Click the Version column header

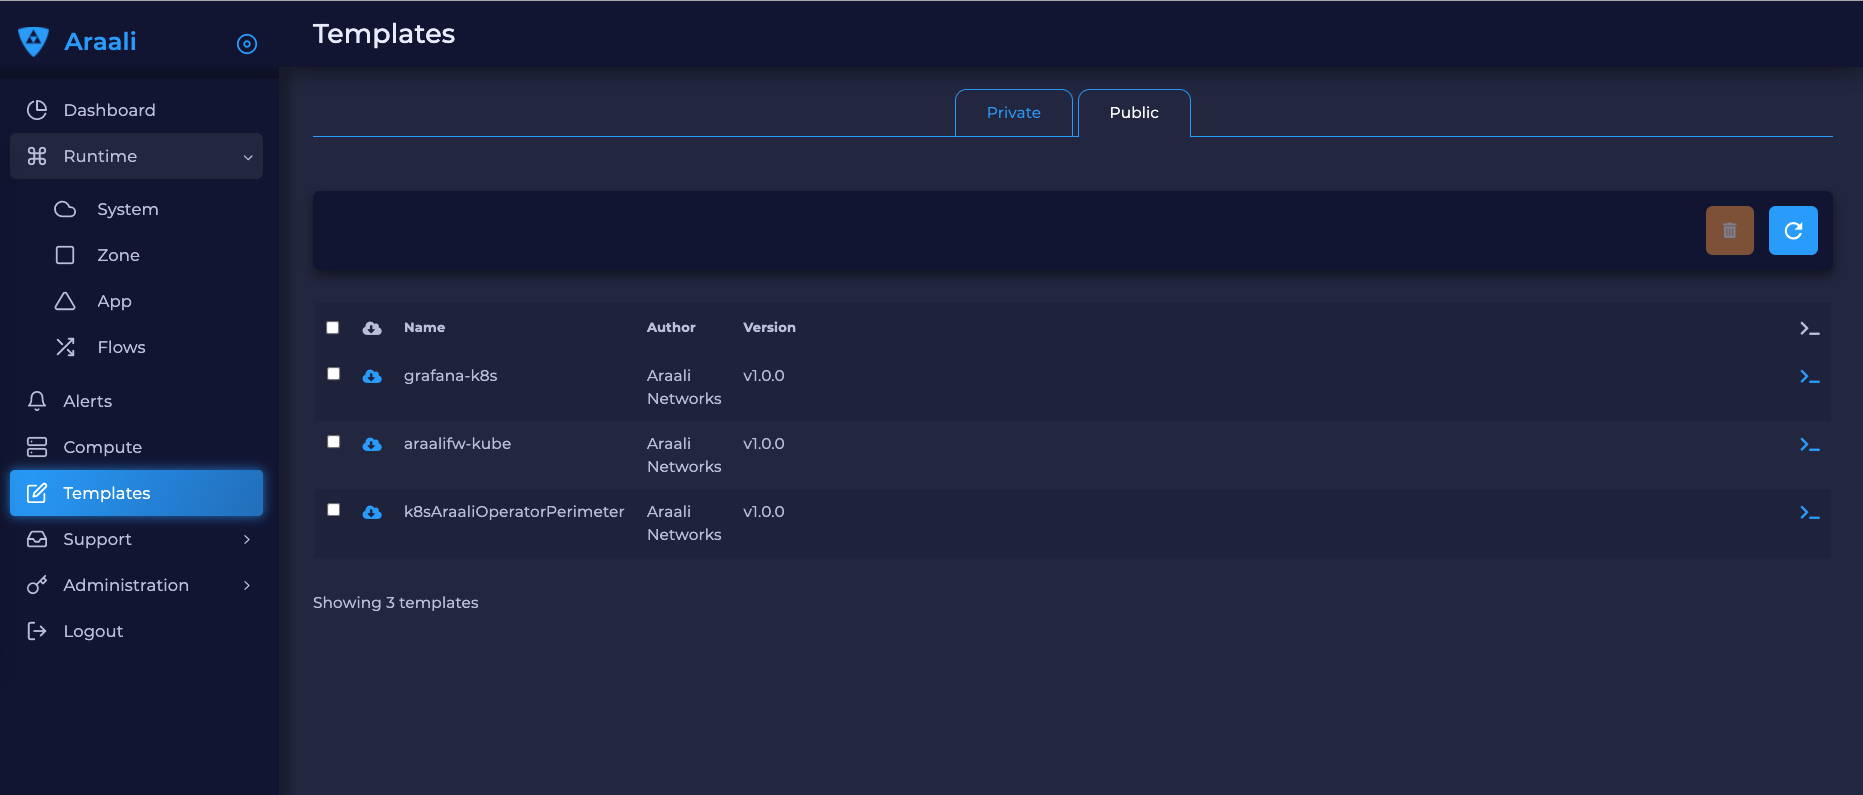coord(769,328)
